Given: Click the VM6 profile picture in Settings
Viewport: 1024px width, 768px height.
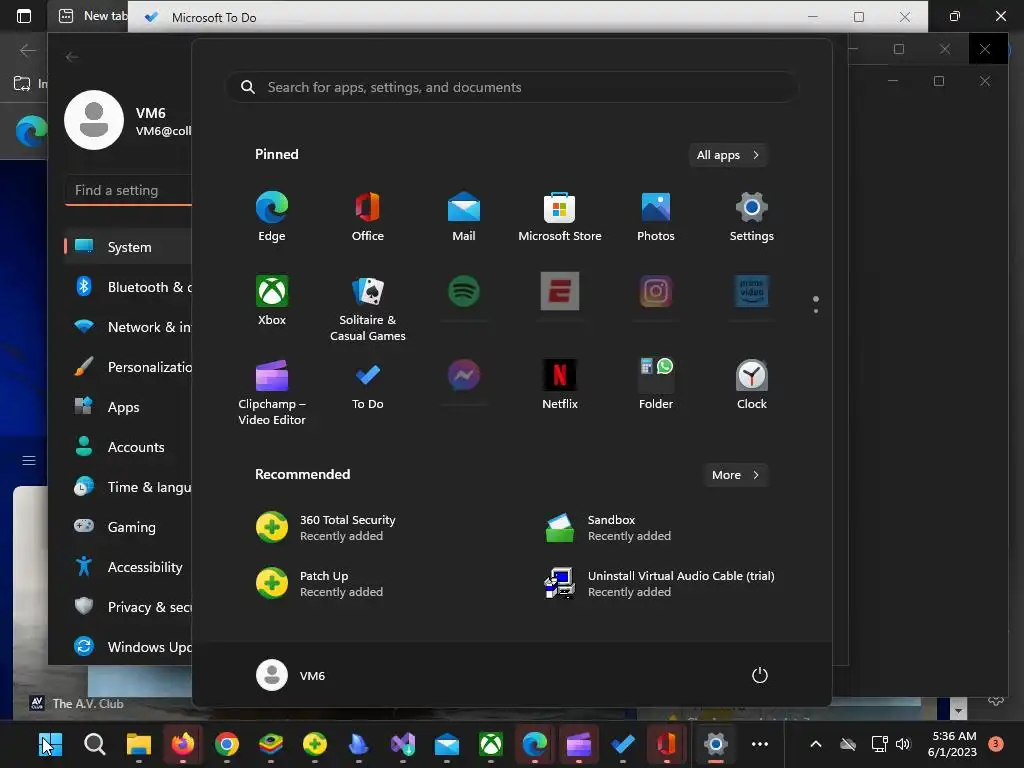Looking at the screenshot, I should click(94, 120).
